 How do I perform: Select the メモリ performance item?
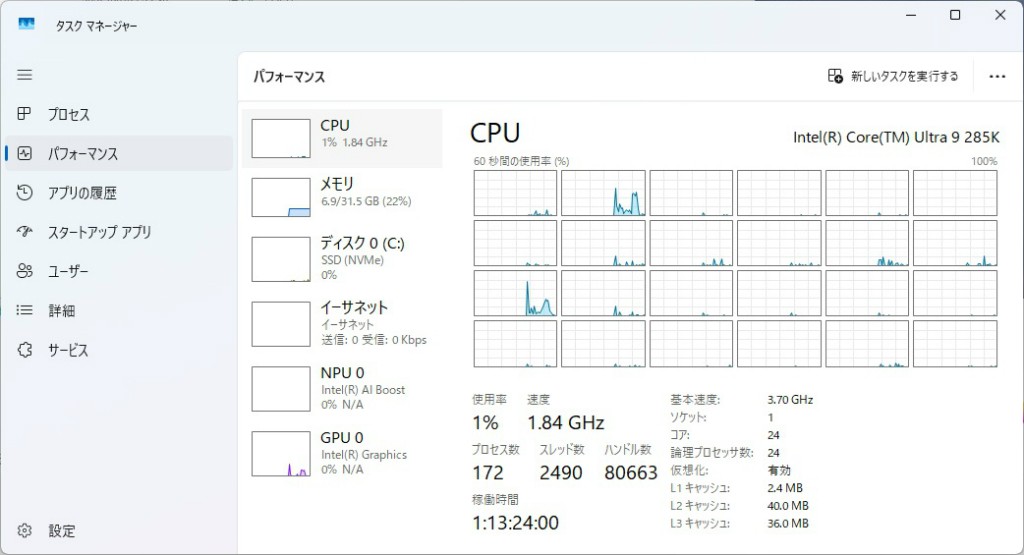342,197
